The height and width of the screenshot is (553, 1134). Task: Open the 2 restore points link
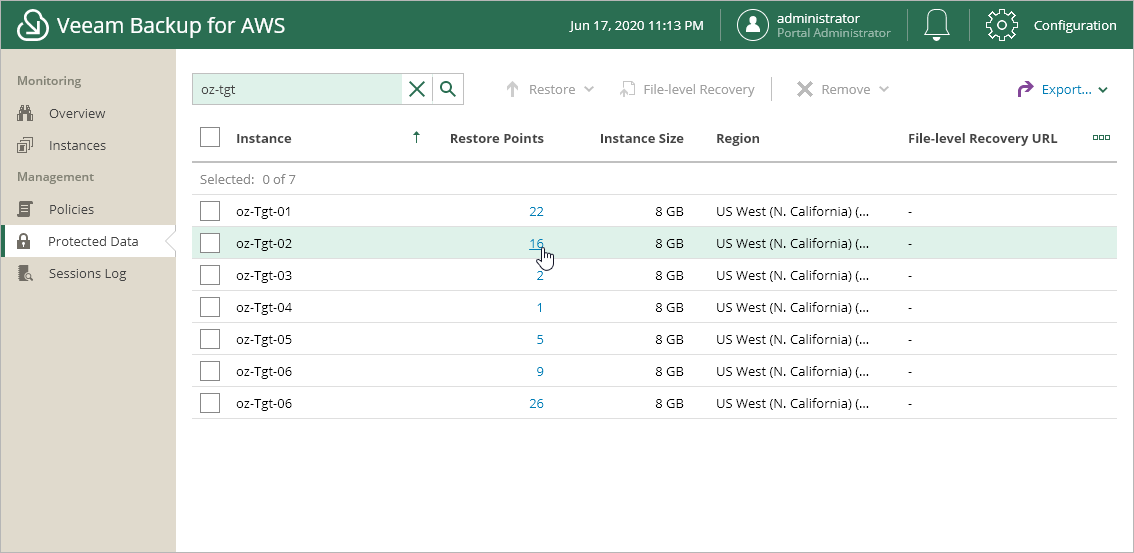pos(540,275)
